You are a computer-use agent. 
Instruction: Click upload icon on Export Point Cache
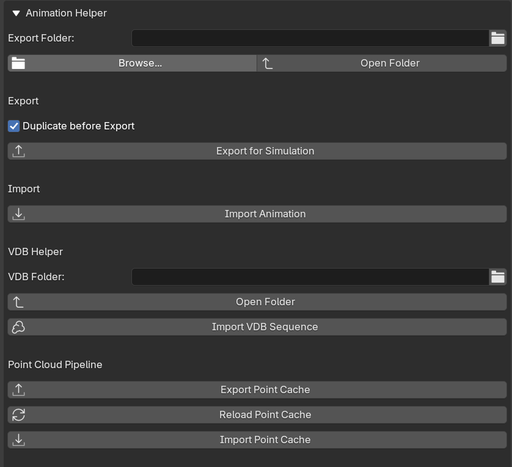click(x=19, y=390)
